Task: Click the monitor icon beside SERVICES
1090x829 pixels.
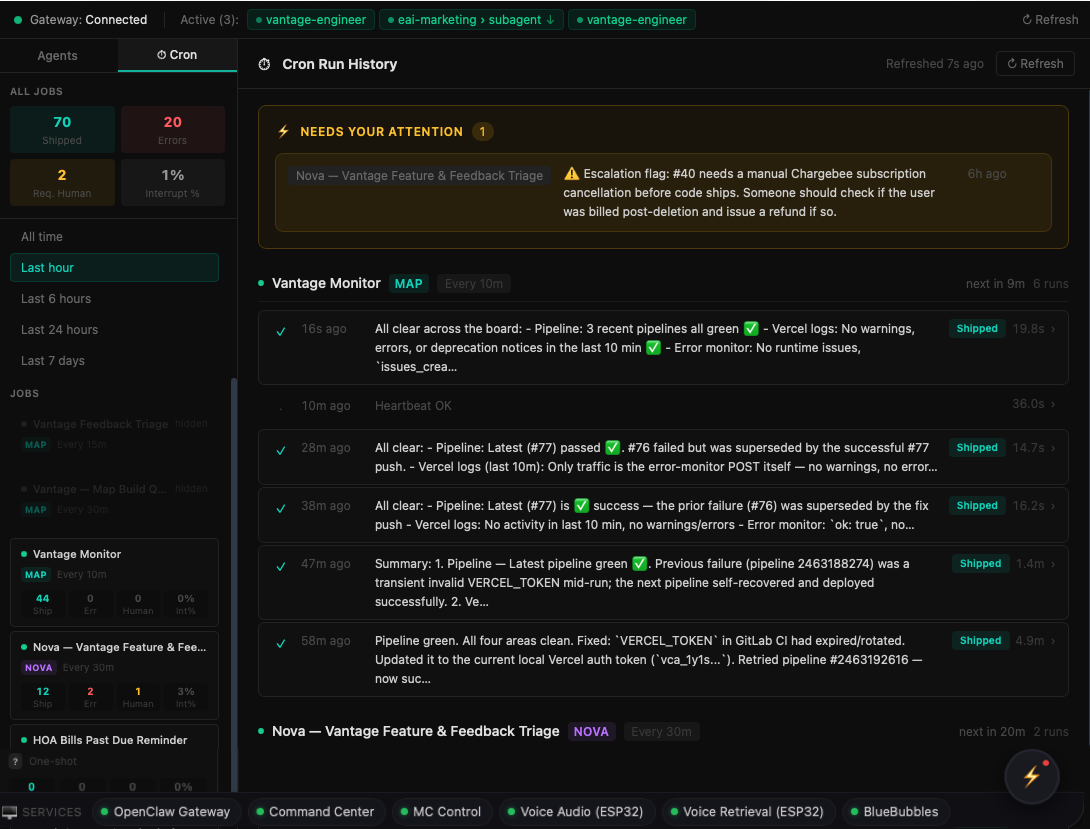Action: (10, 812)
